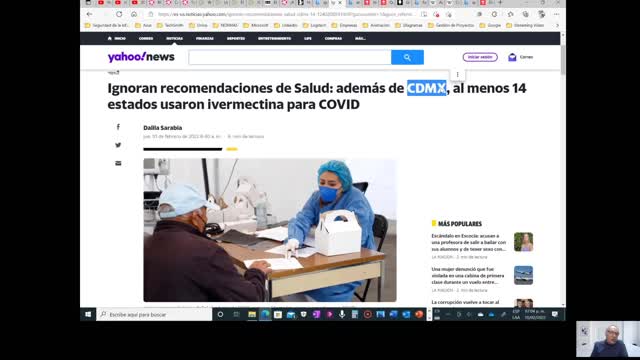
Task: Click MÁS POPULARES section heading
Action: [x=460, y=224]
